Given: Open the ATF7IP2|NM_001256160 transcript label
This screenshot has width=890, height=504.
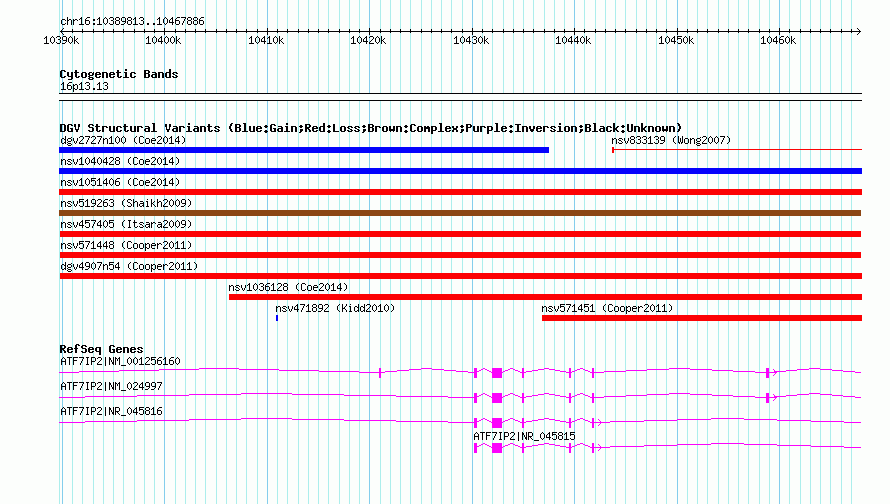Looking at the screenshot, I should click(120, 362).
